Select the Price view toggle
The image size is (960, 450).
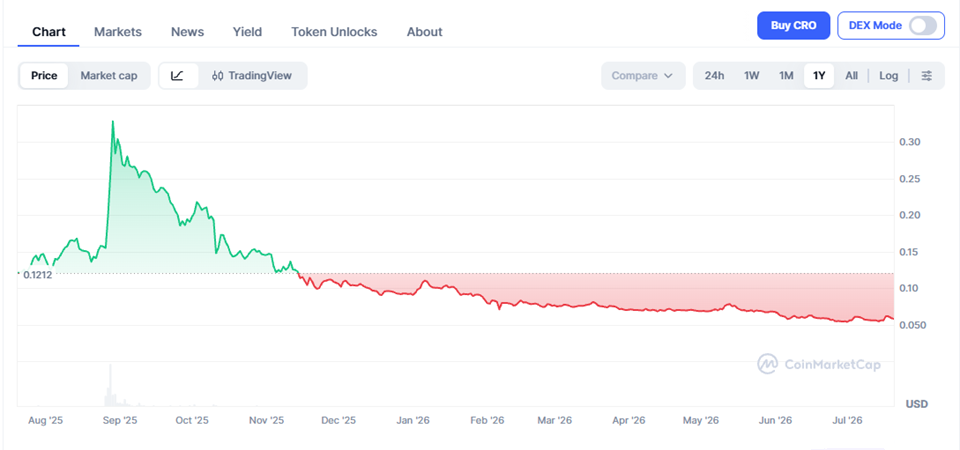click(44, 76)
